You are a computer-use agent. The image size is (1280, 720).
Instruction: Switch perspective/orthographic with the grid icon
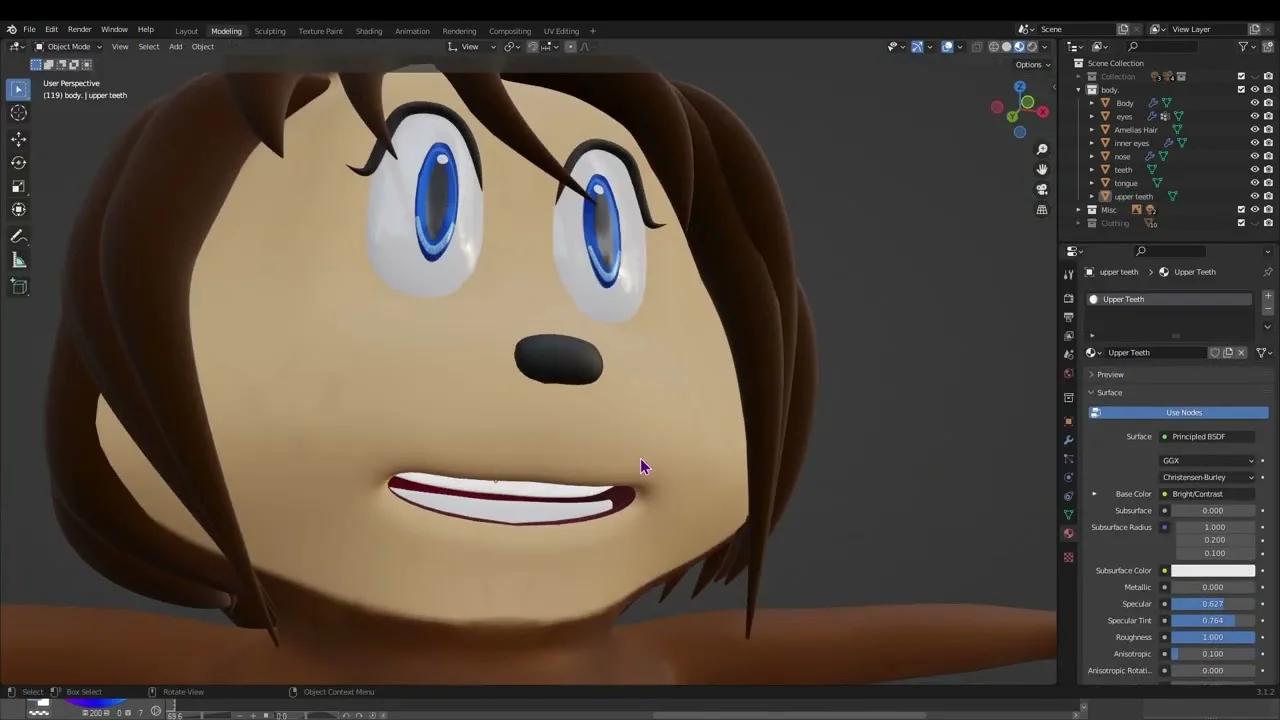pos(1042,210)
